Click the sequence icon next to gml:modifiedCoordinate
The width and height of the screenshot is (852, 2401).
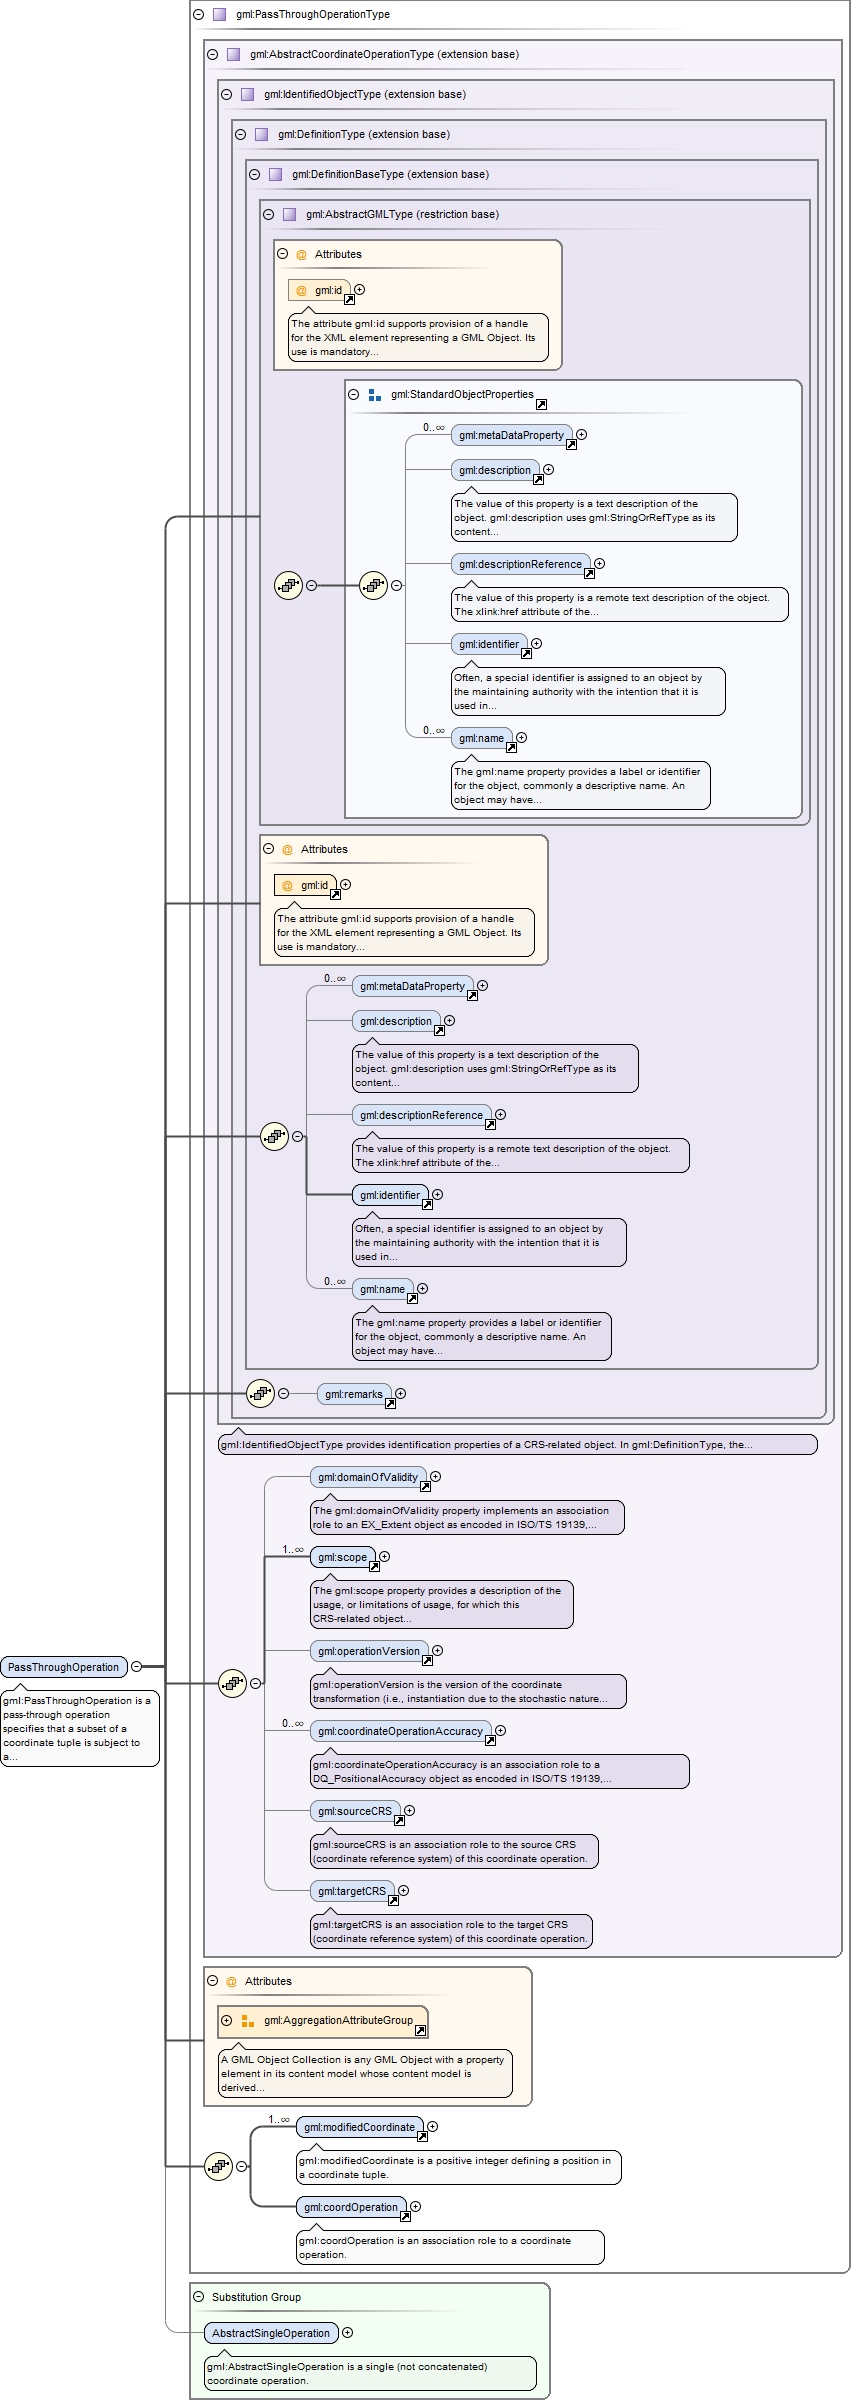pyautogui.click(x=218, y=2166)
